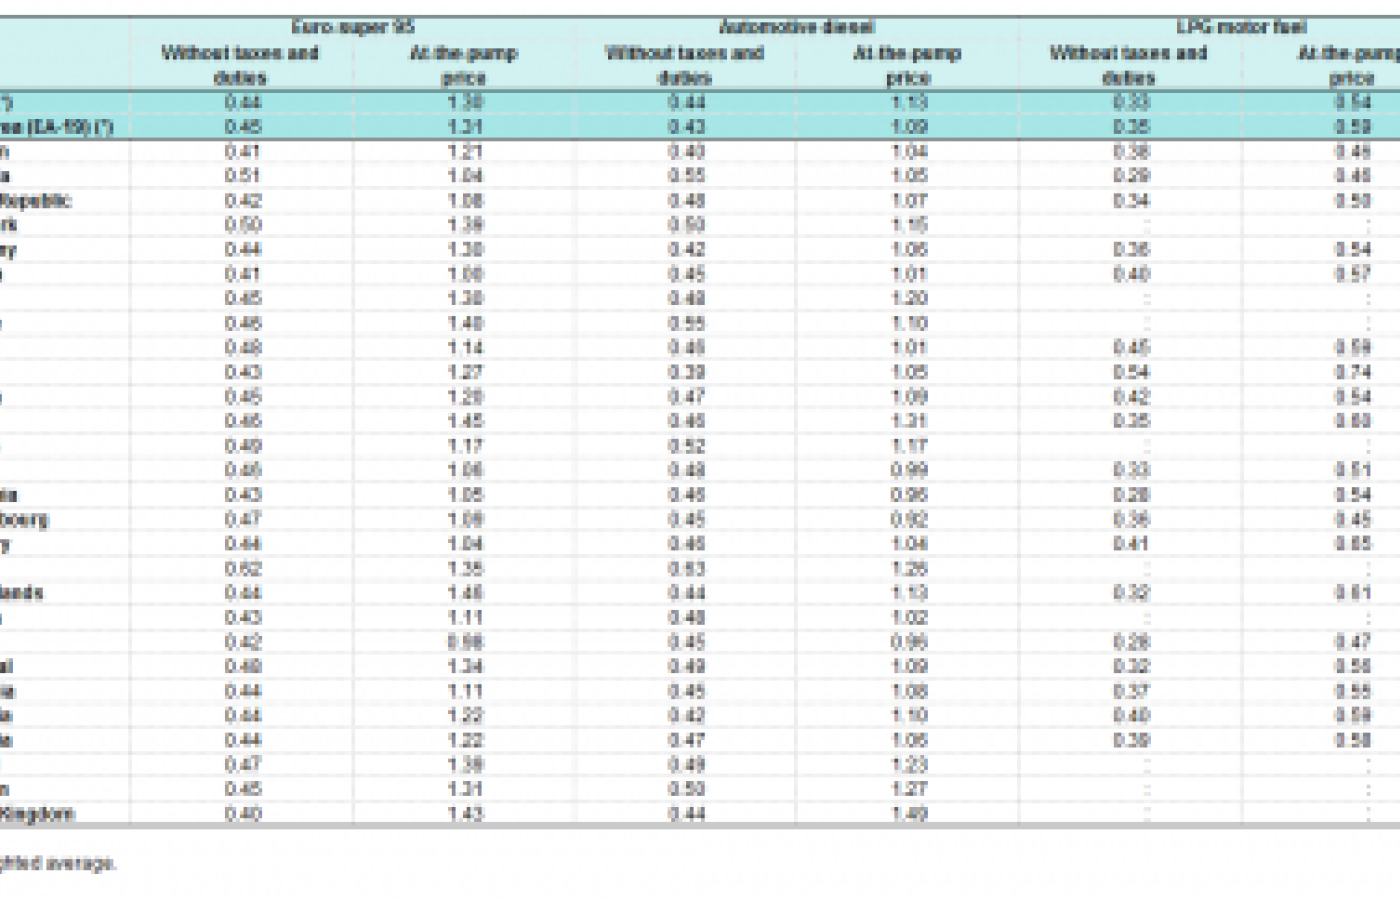1400x900 pixels.
Task: Click the Czech Republic row label
Action: (37, 201)
